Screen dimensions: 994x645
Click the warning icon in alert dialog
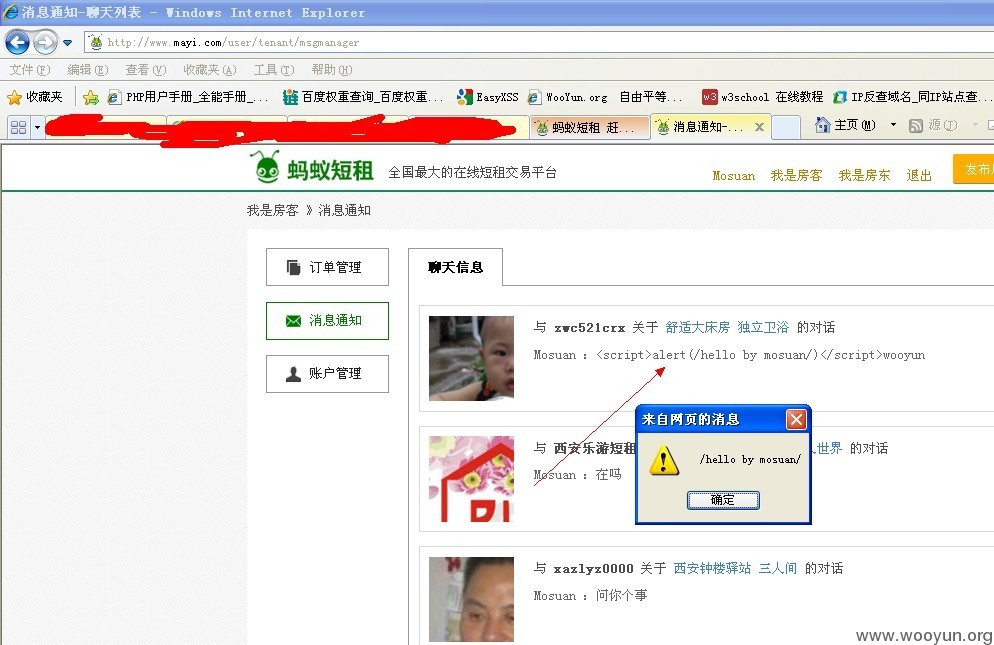coord(664,460)
